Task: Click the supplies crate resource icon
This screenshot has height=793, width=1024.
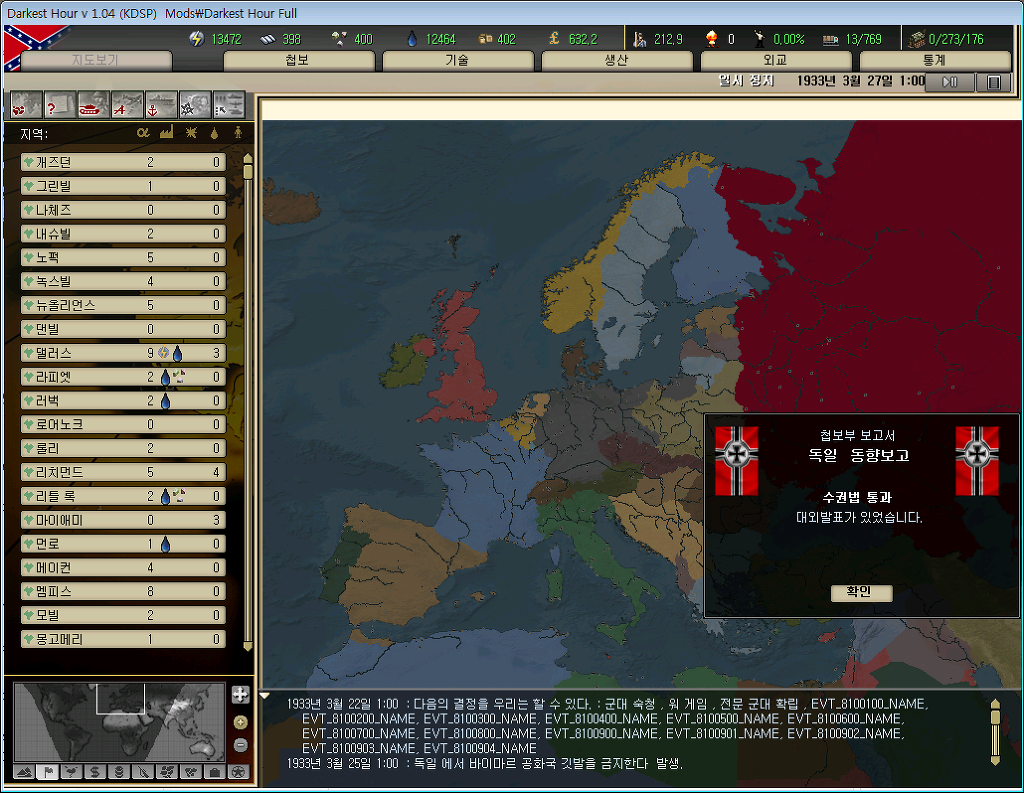Action: coord(485,39)
